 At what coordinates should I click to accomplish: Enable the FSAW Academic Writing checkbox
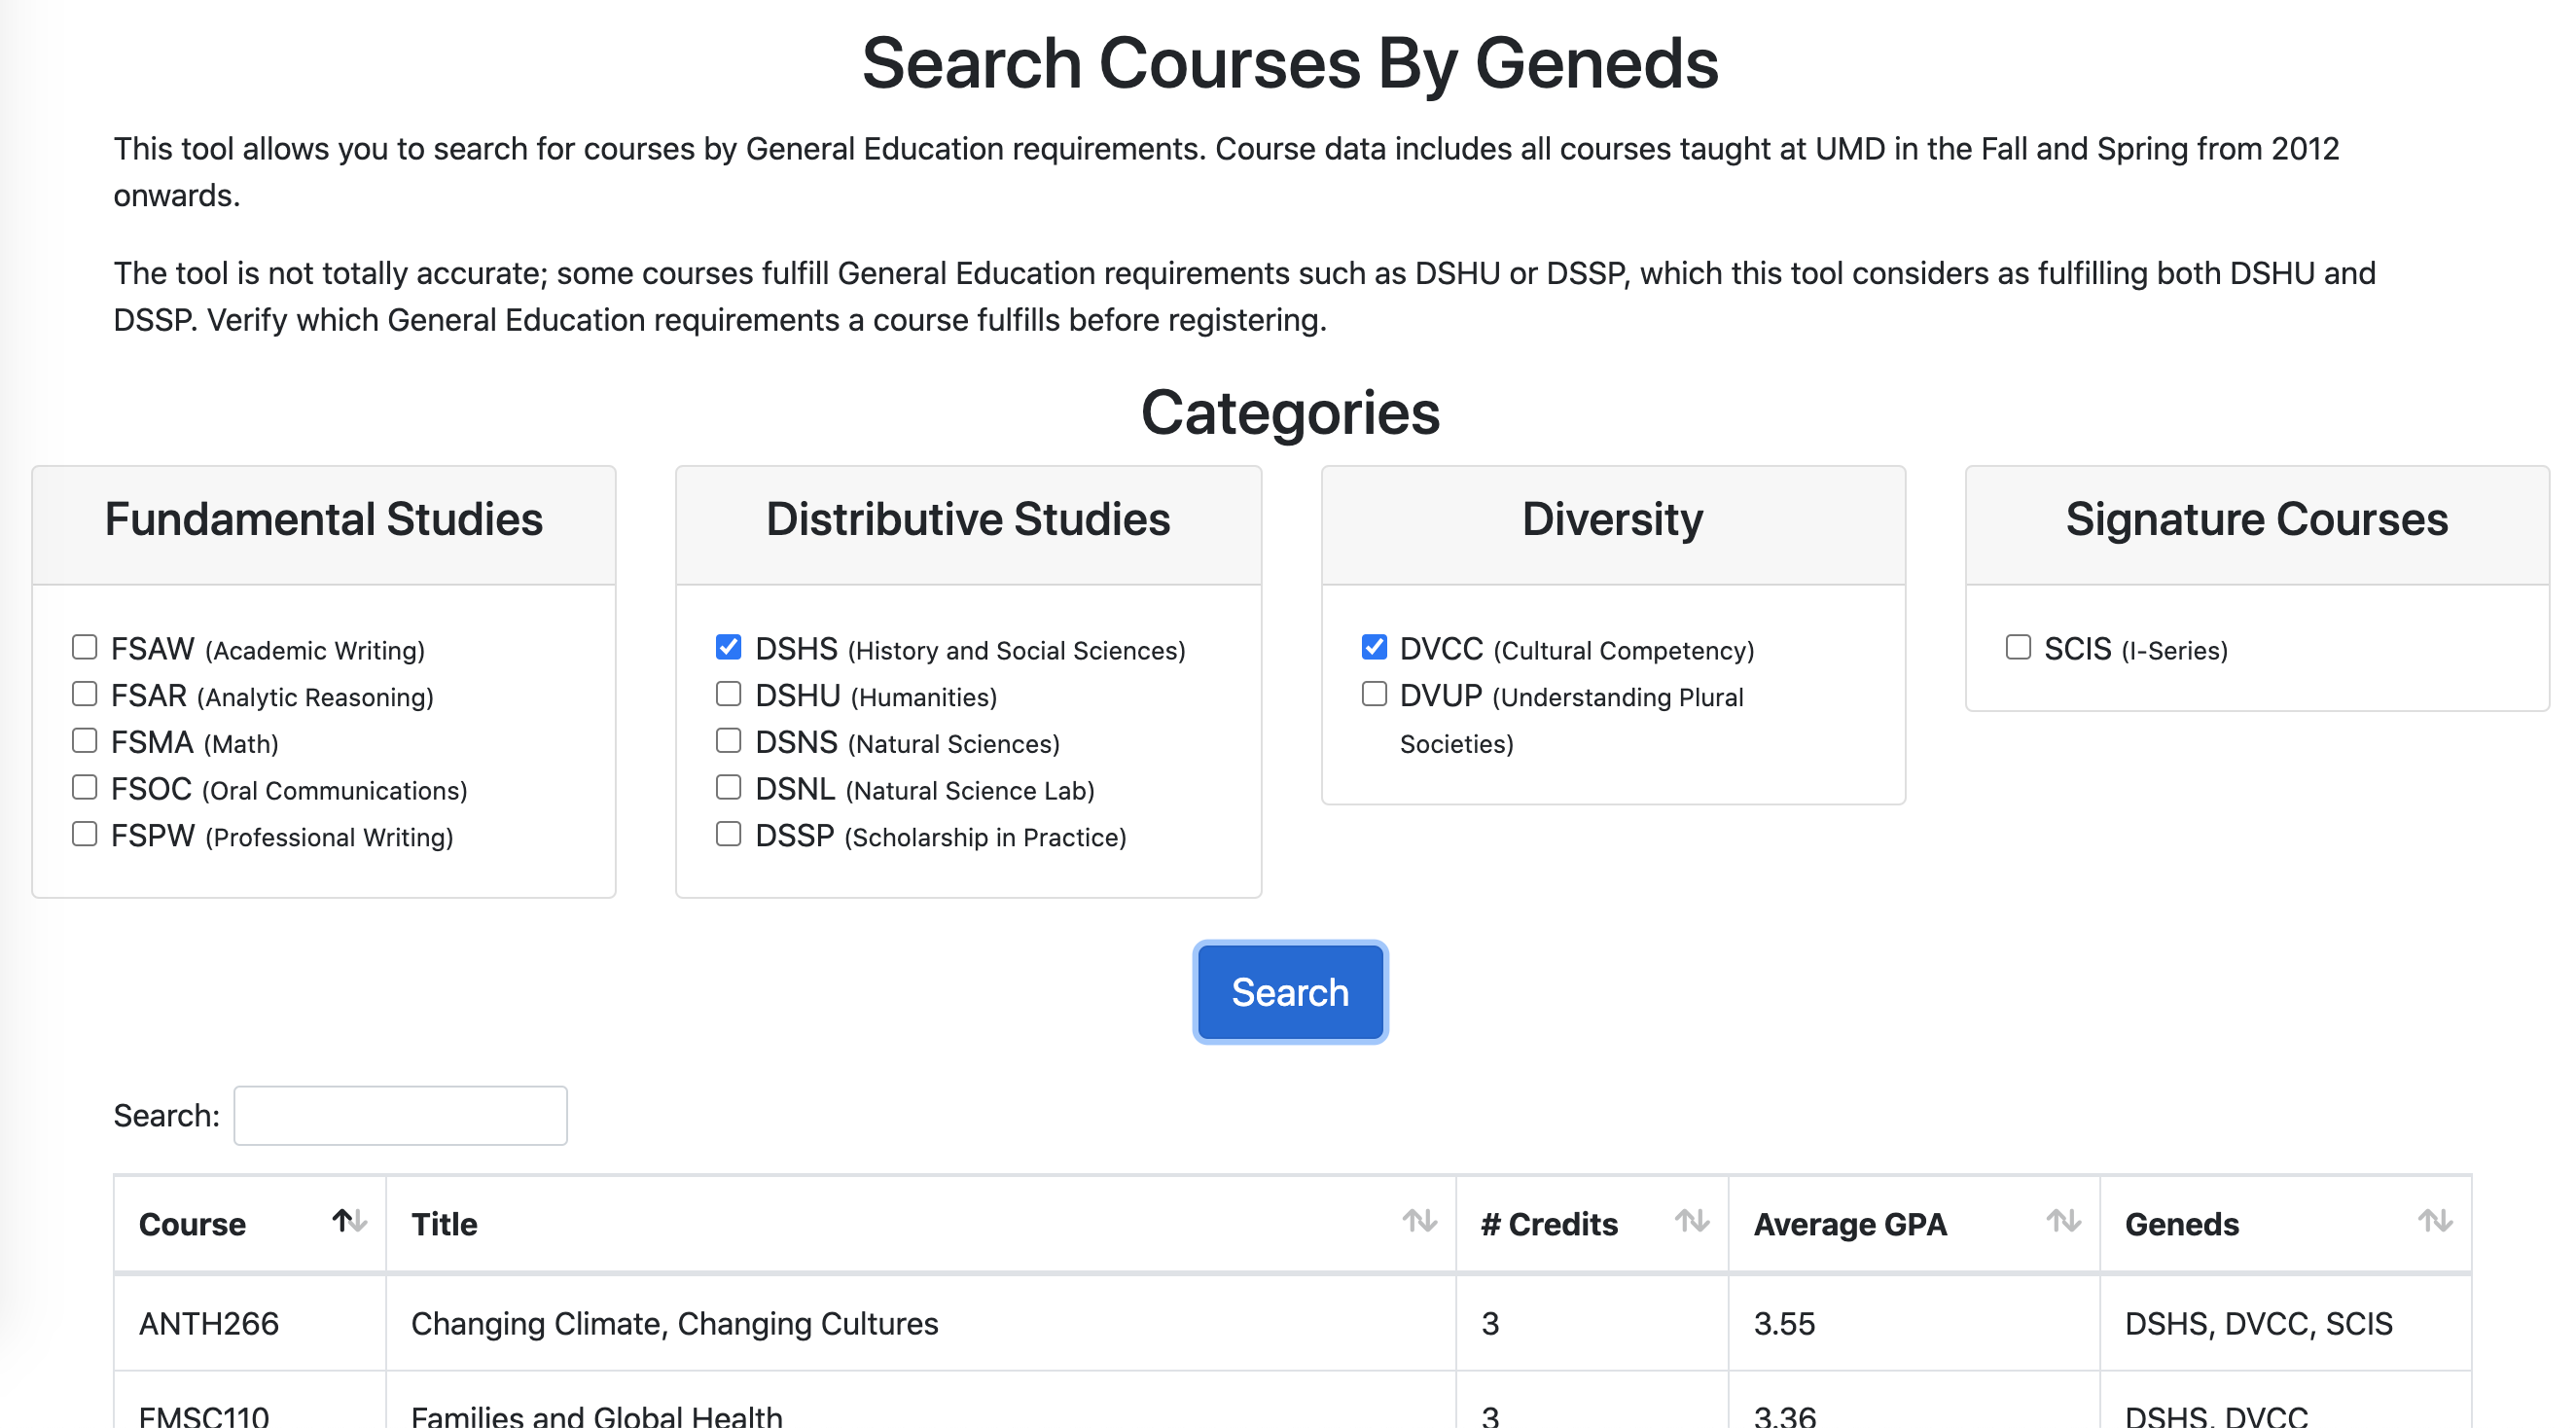(x=85, y=648)
